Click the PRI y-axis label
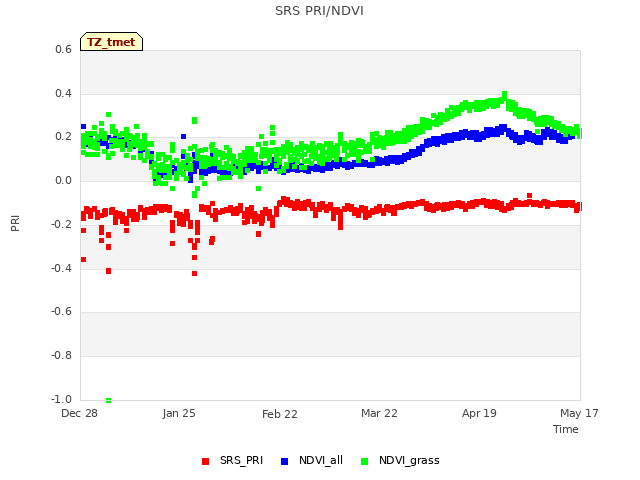Image resolution: width=640 pixels, height=480 pixels. 15,223
